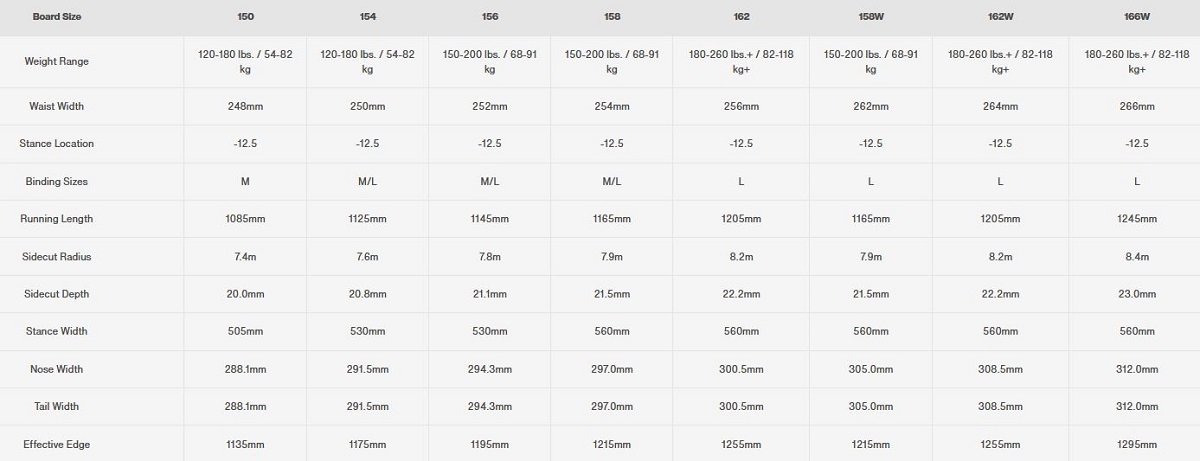This screenshot has height=461, width=1200.
Task: Select the Stance Location row label
Action: tap(57, 144)
